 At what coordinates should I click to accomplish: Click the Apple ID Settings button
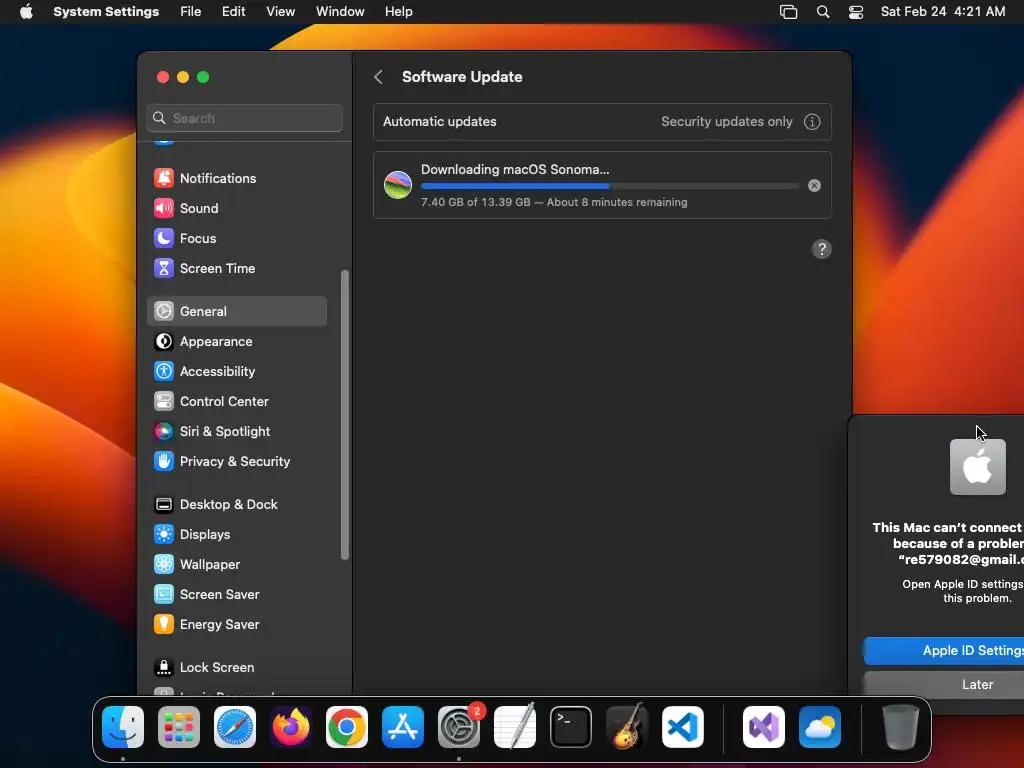click(x=944, y=650)
